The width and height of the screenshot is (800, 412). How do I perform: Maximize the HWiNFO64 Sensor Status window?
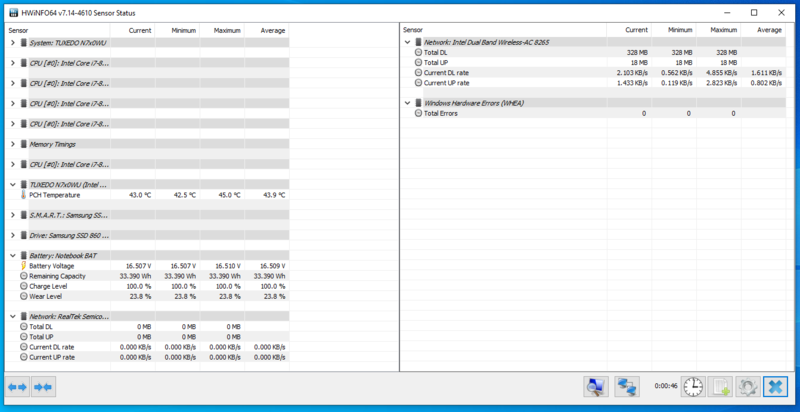click(x=754, y=13)
